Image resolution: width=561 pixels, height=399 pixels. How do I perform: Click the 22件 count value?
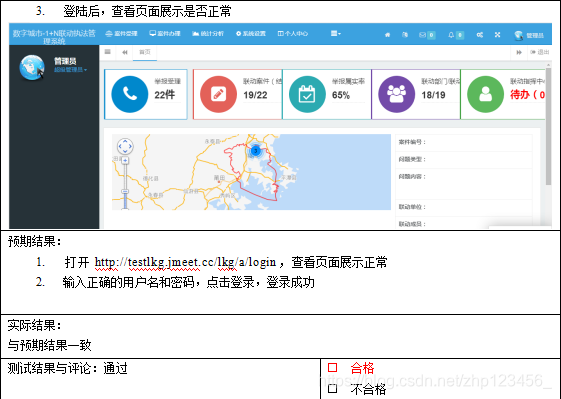(x=165, y=95)
